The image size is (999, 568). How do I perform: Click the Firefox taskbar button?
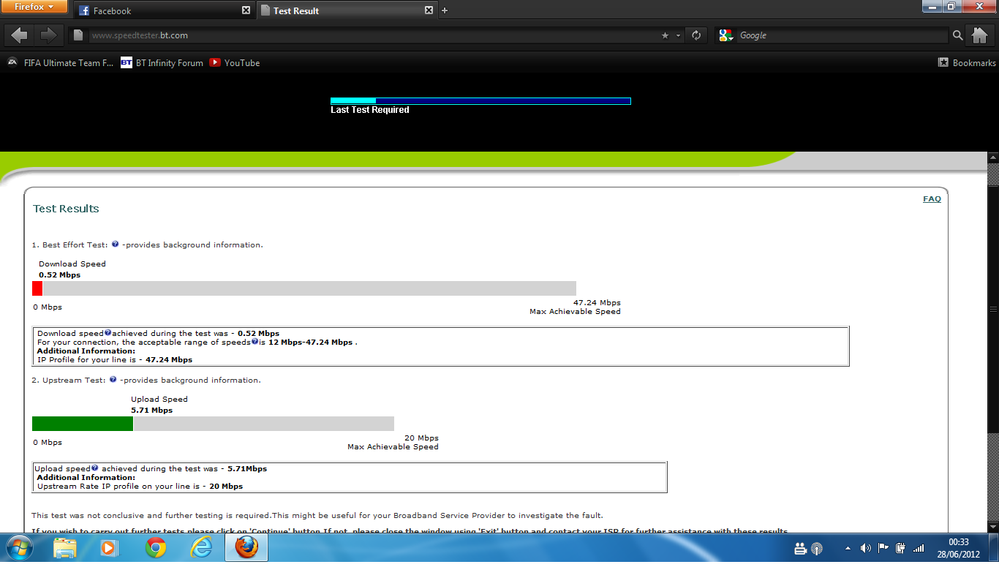point(247,548)
